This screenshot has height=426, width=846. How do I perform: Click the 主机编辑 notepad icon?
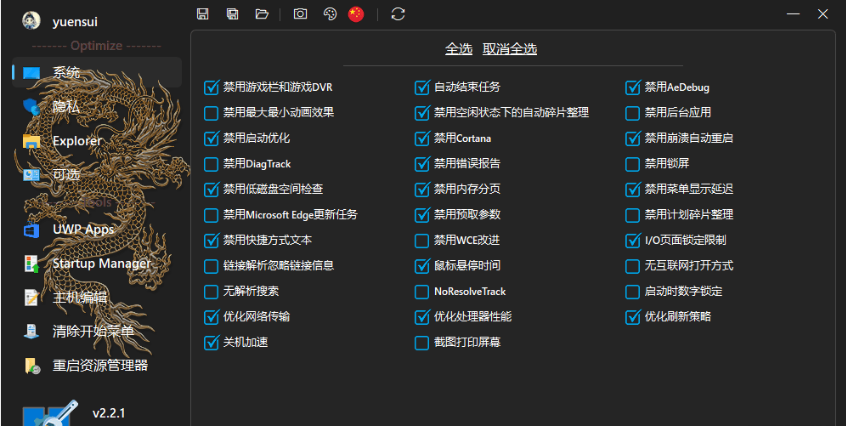click(x=31, y=298)
